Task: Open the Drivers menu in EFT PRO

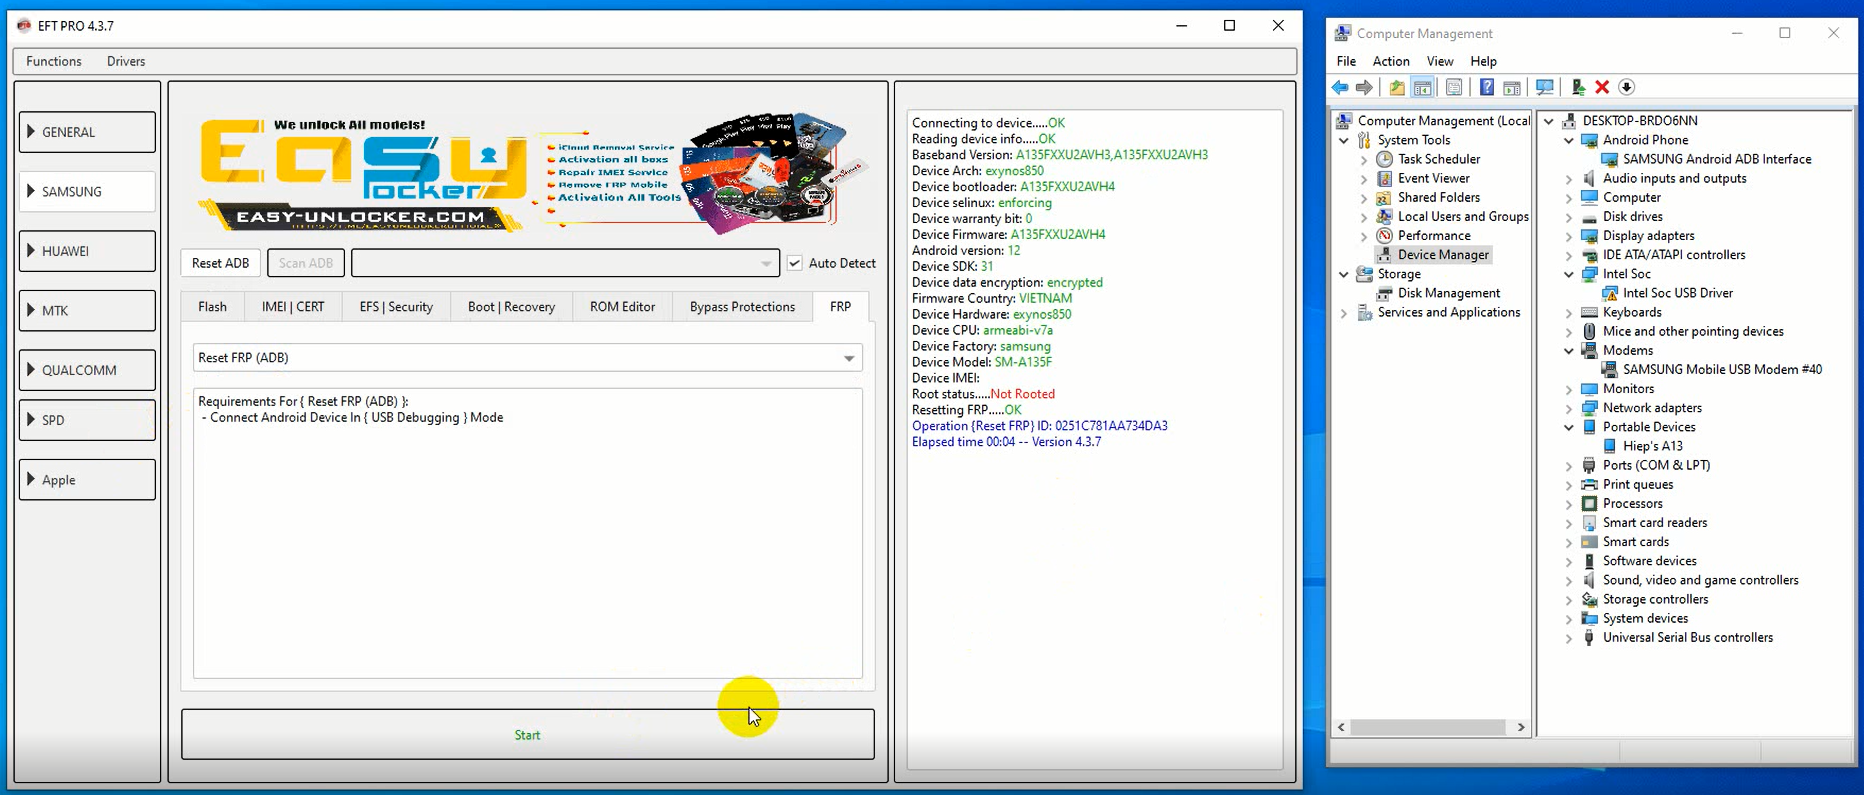Action: (x=126, y=61)
